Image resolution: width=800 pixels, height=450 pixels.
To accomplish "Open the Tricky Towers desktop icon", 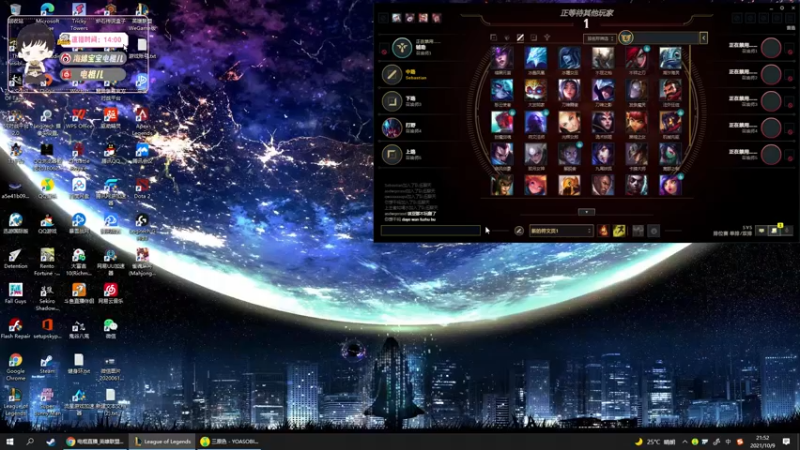I will (x=79, y=15).
